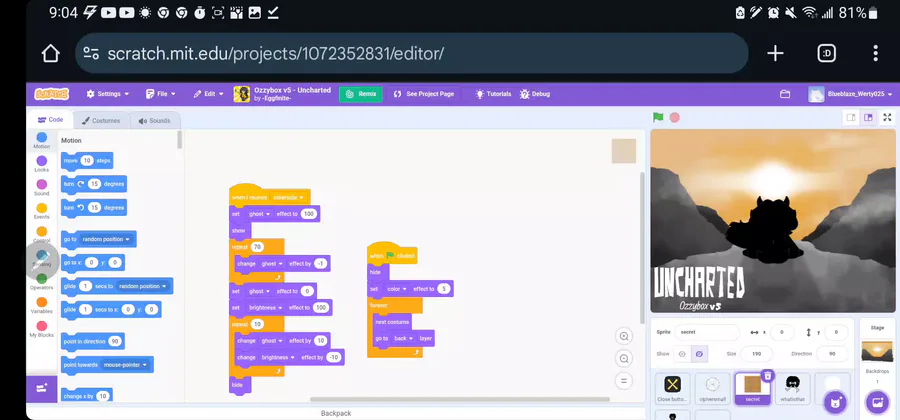Reset the workspace zoom level
The image size is (900, 420).
624,380
